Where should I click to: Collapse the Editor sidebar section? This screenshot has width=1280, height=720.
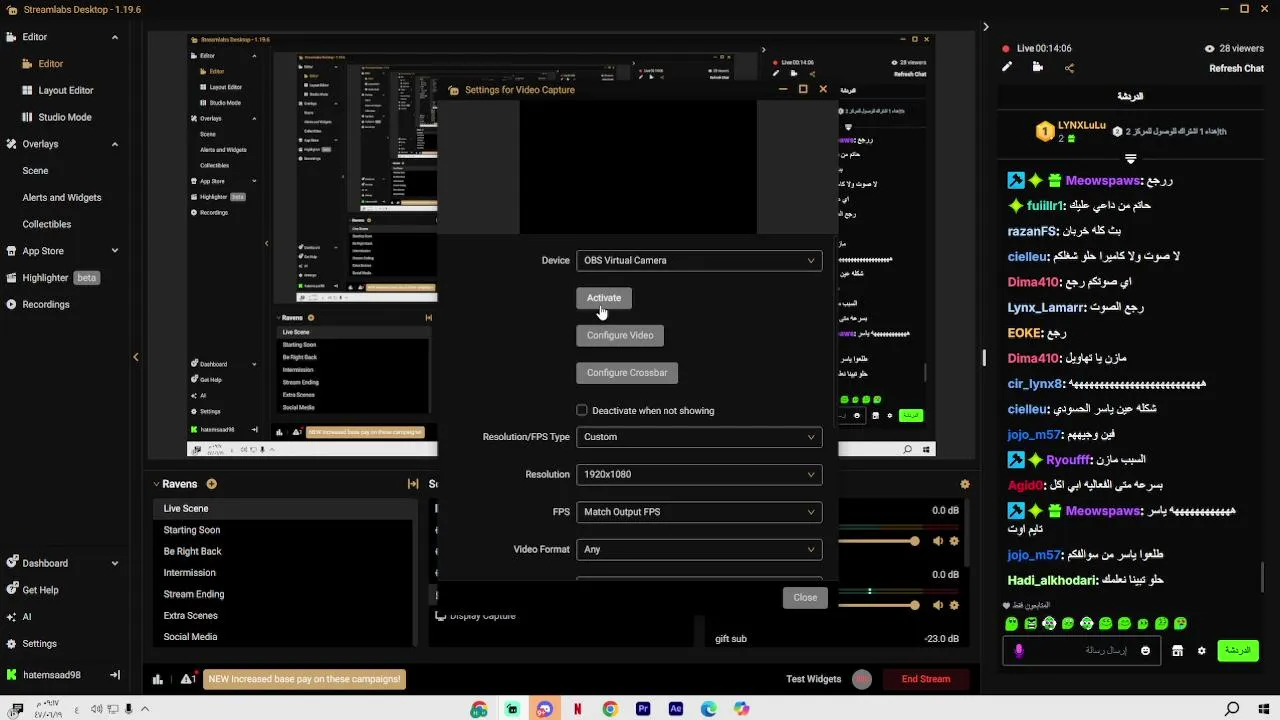115,37
